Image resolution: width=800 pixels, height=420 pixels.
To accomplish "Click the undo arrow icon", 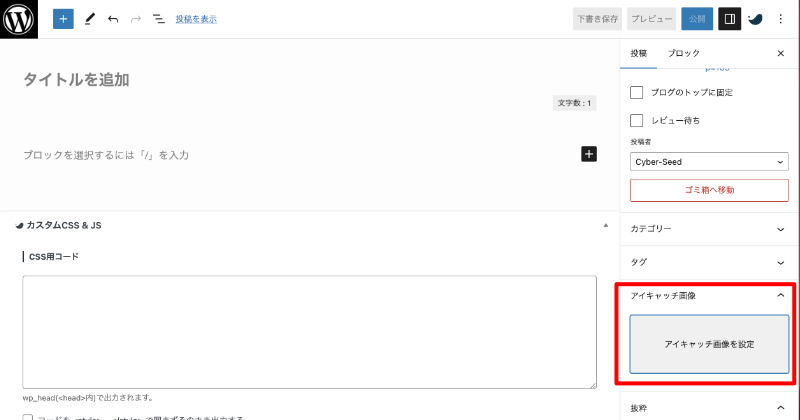I will pyautogui.click(x=113, y=19).
